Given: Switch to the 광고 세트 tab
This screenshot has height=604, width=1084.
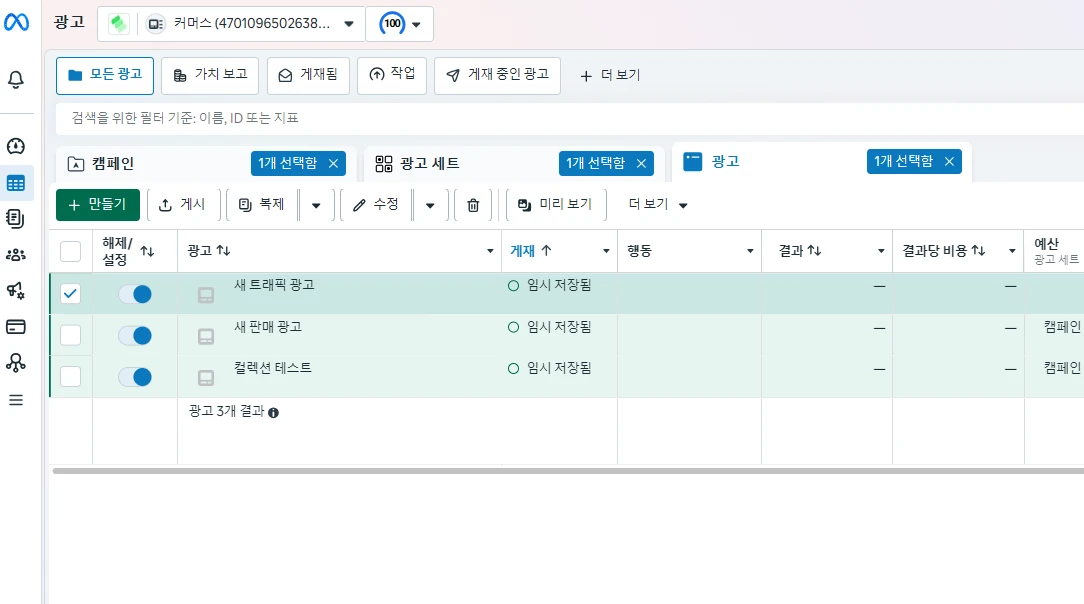Looking at the screenshot, I should pos(430,163).
